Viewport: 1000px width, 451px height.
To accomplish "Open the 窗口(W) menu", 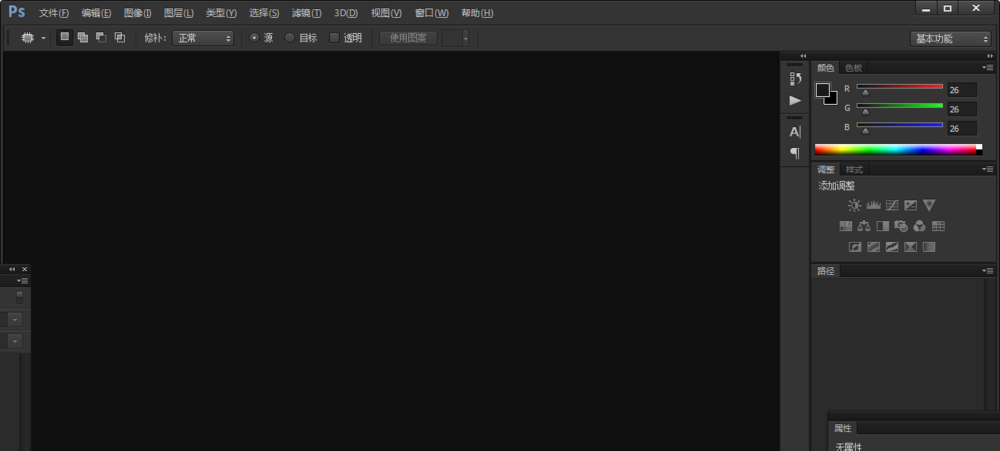I will click(x=431, y=13).
